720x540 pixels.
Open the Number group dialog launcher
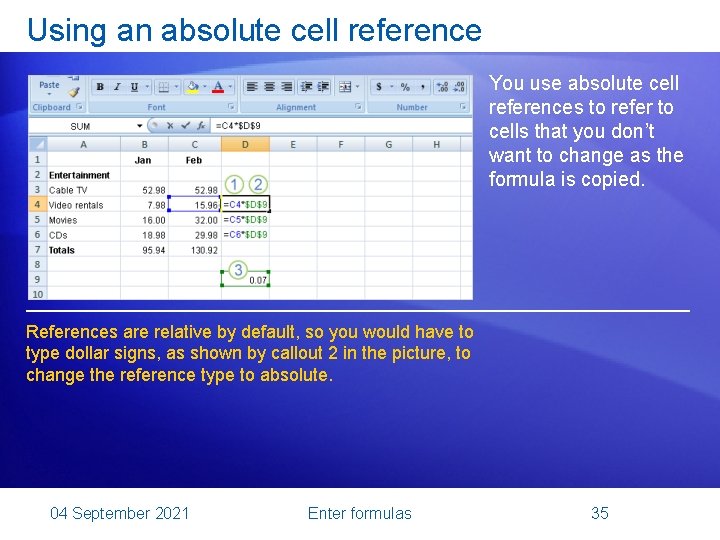[463, 107]
